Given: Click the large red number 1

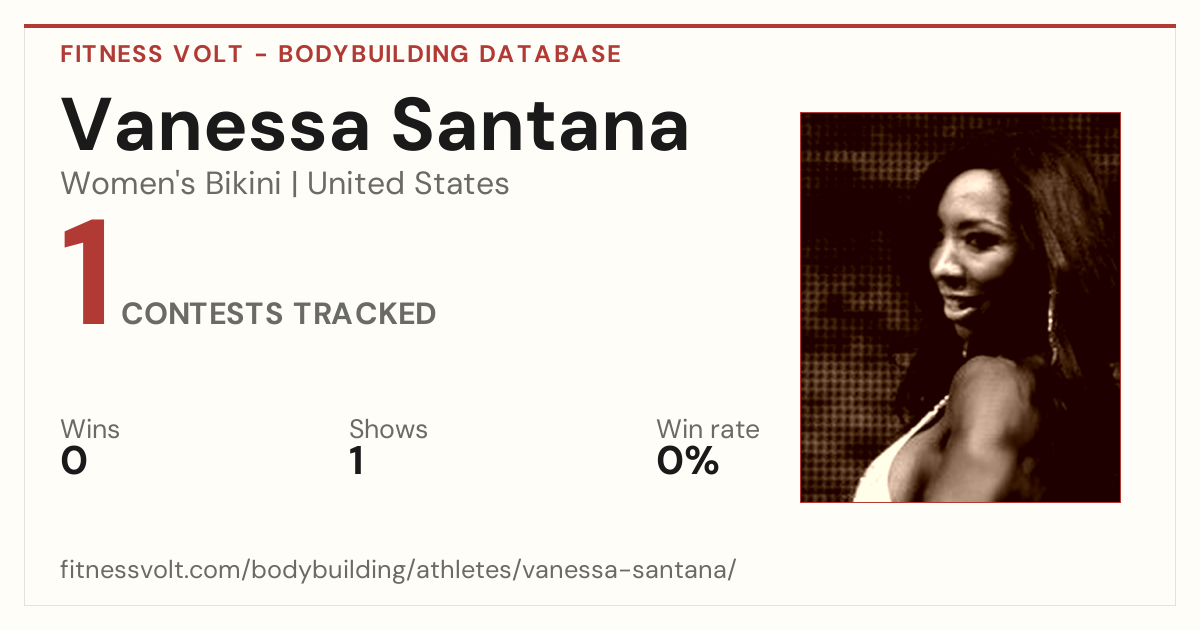Looking at the screenshot, I should 85,274.
